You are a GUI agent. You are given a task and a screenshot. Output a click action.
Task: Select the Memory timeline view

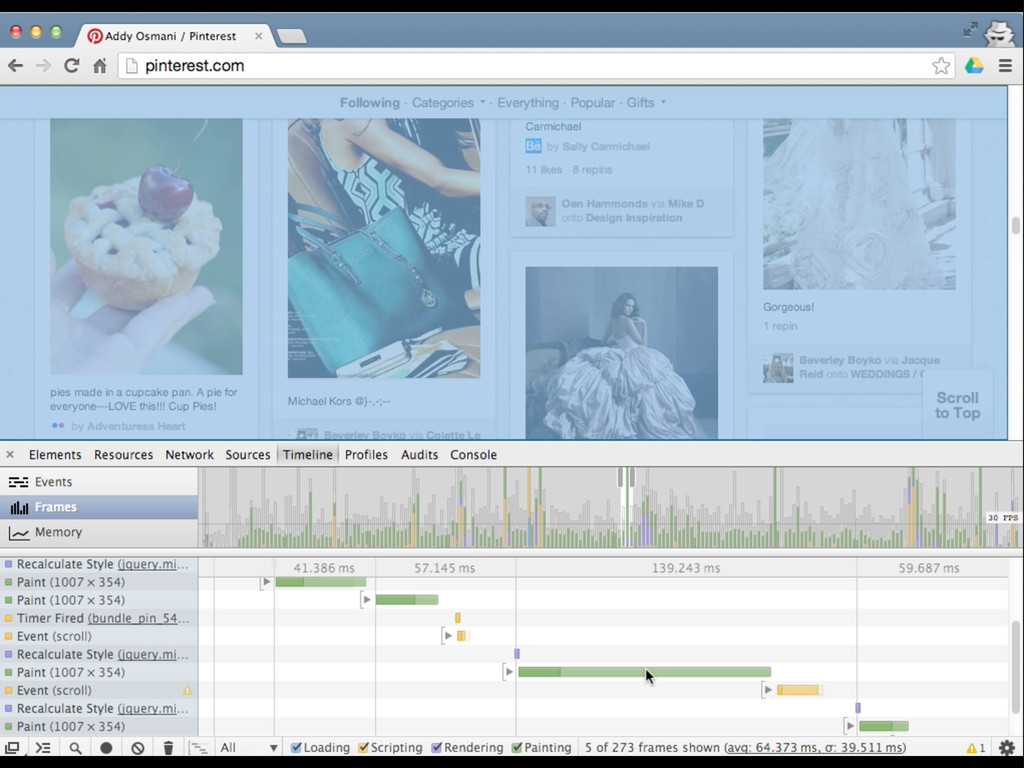(x=58, y=533)
